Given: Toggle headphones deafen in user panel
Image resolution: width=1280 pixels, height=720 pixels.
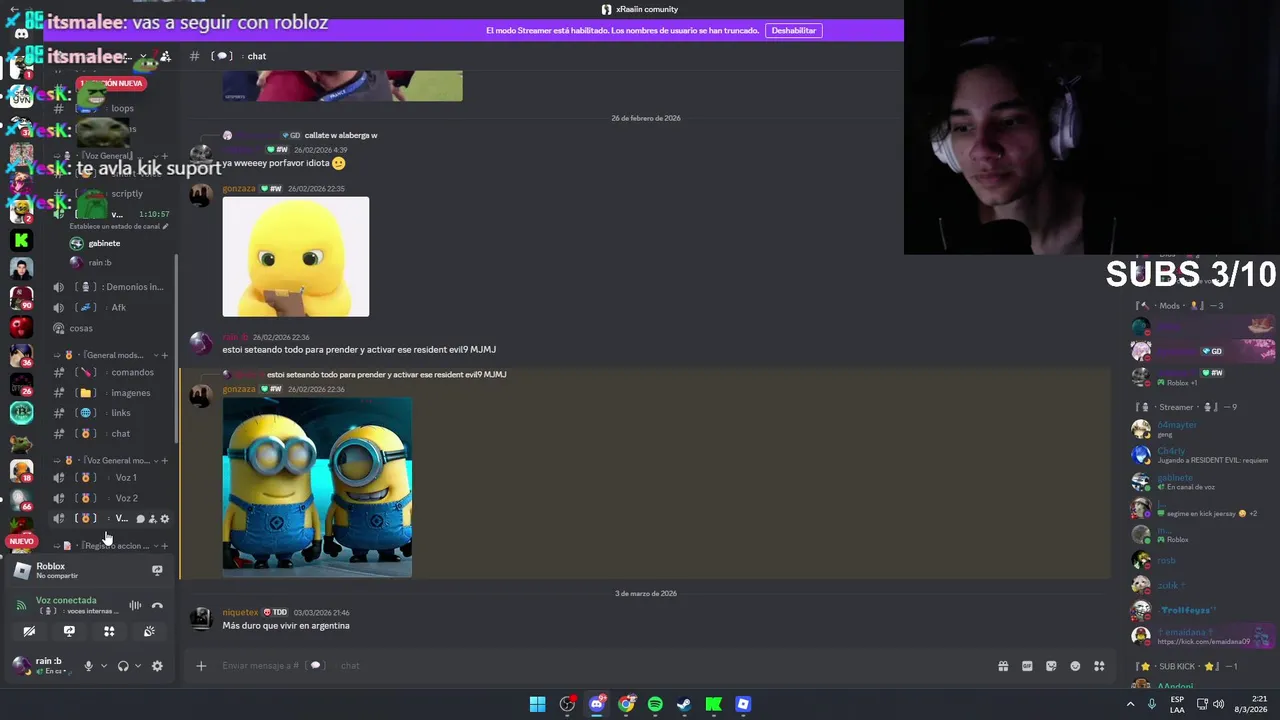Looking at the screenshot, I should click(x=123, y=666).
